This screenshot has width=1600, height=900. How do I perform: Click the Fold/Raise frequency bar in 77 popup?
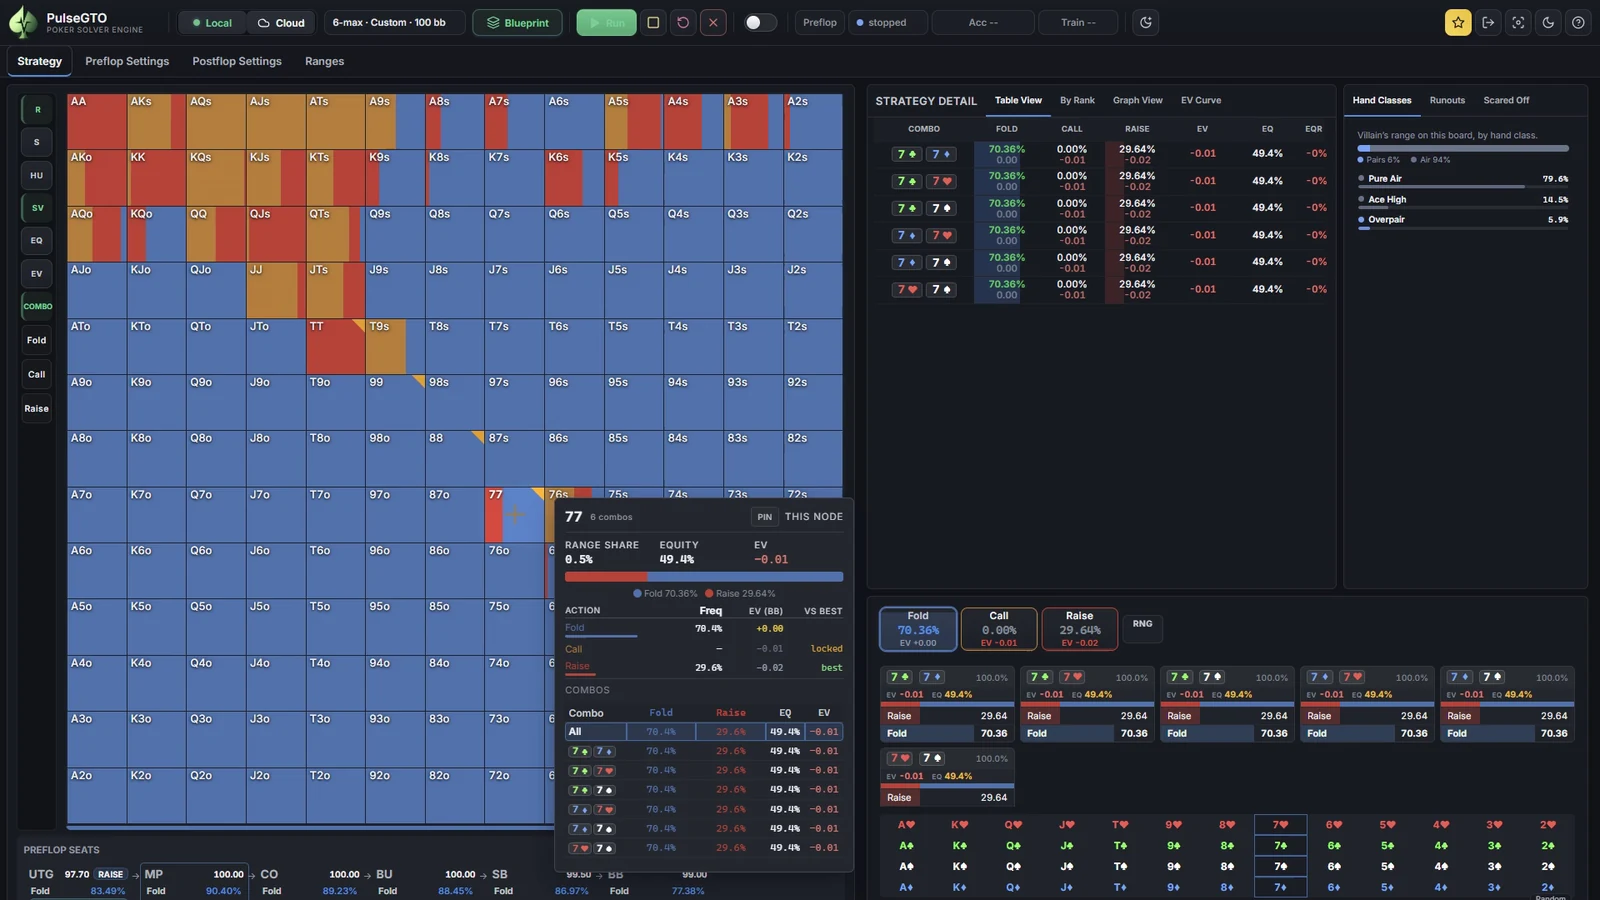(x=704, y=577)
